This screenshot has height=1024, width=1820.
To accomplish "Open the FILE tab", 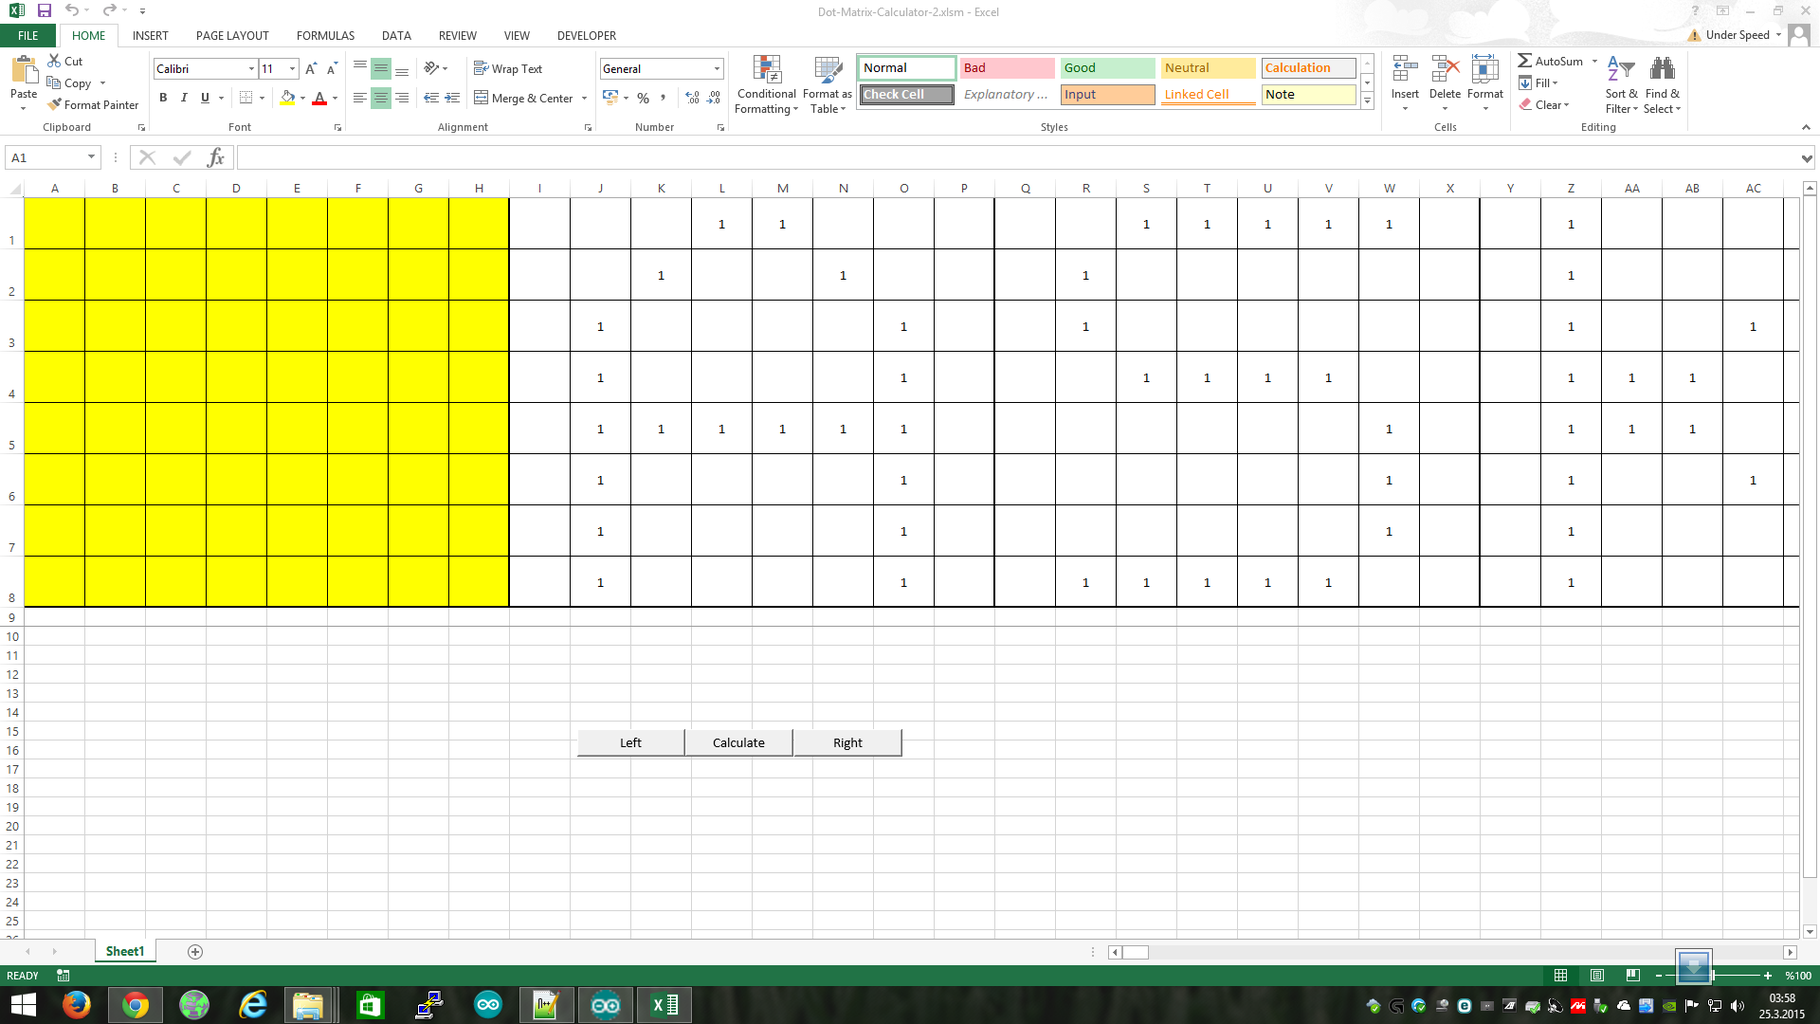I will click(x=28, y=35).
